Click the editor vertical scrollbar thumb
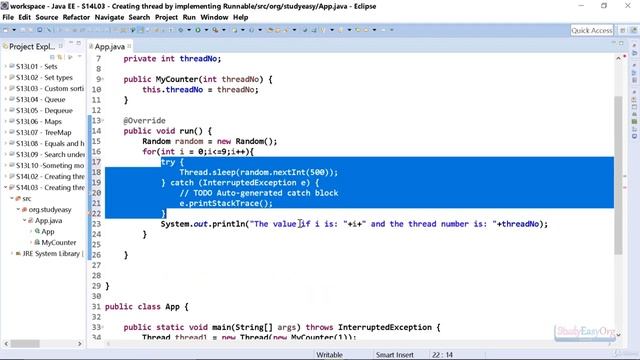This screenshot has width=640, height=360. (618, 176)
